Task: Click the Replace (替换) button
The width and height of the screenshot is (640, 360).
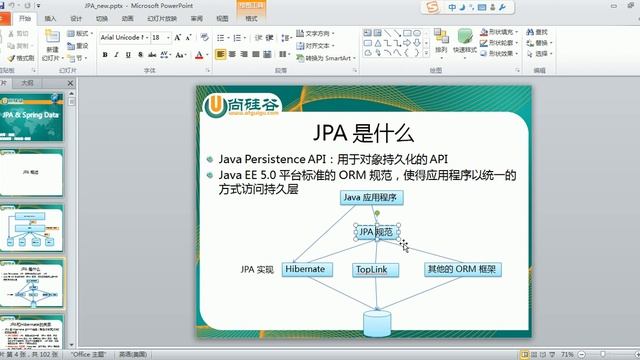Action: pos(539,42)
